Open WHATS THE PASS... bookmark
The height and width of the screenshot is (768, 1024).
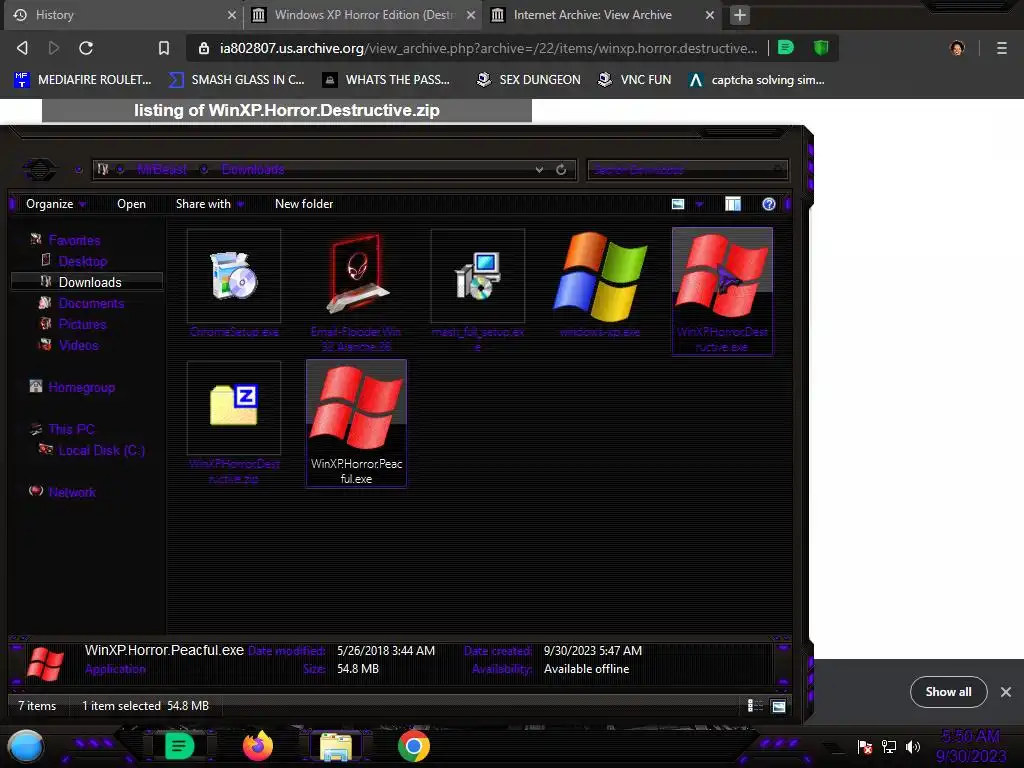point(386,80)
